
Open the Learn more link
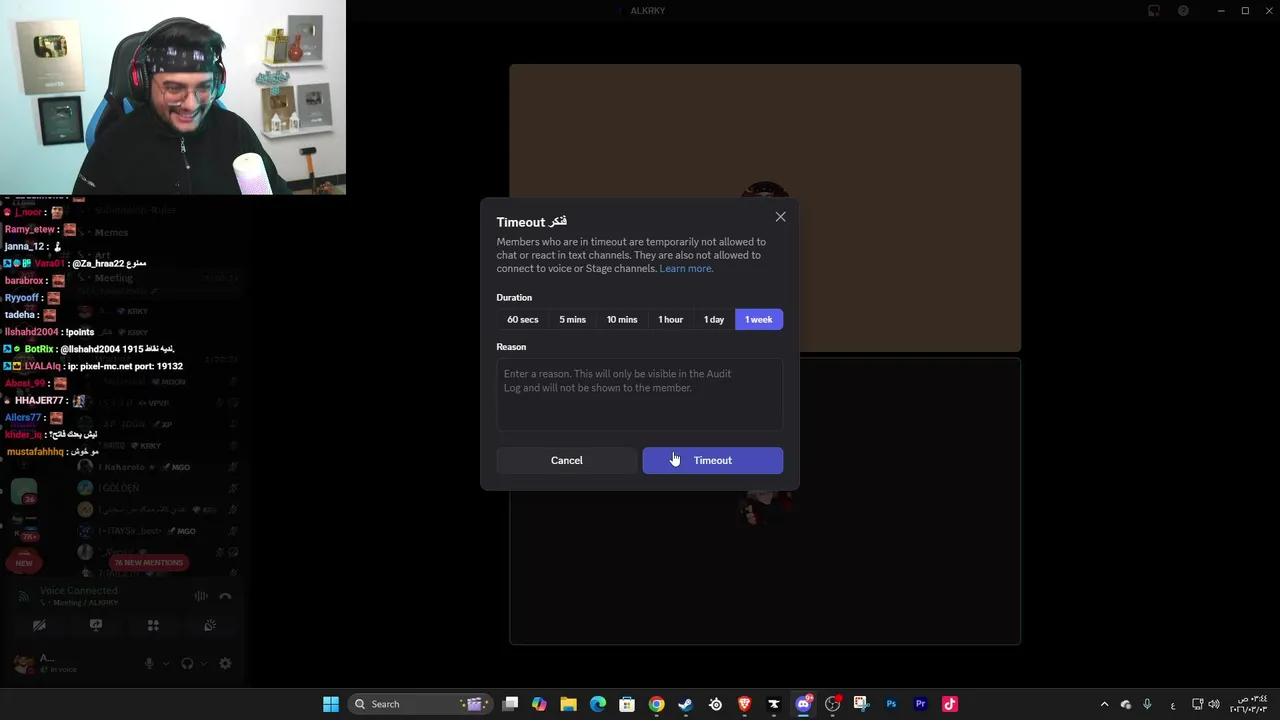tap(686, 268)
